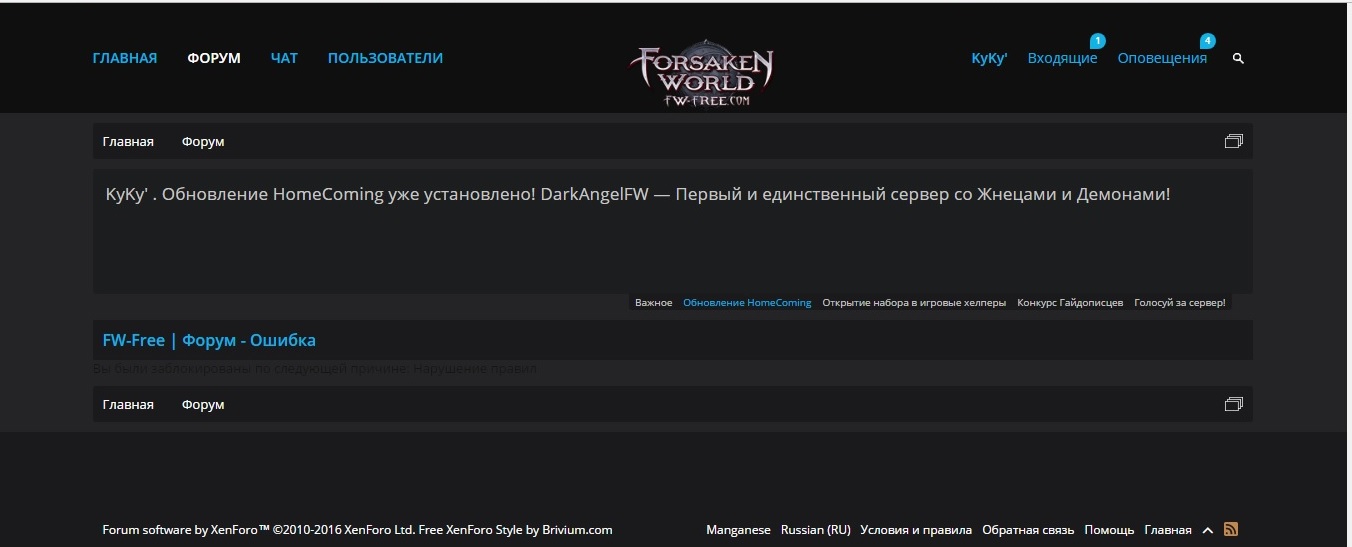Click the search magnifier icon

[x=1238, y=59]
